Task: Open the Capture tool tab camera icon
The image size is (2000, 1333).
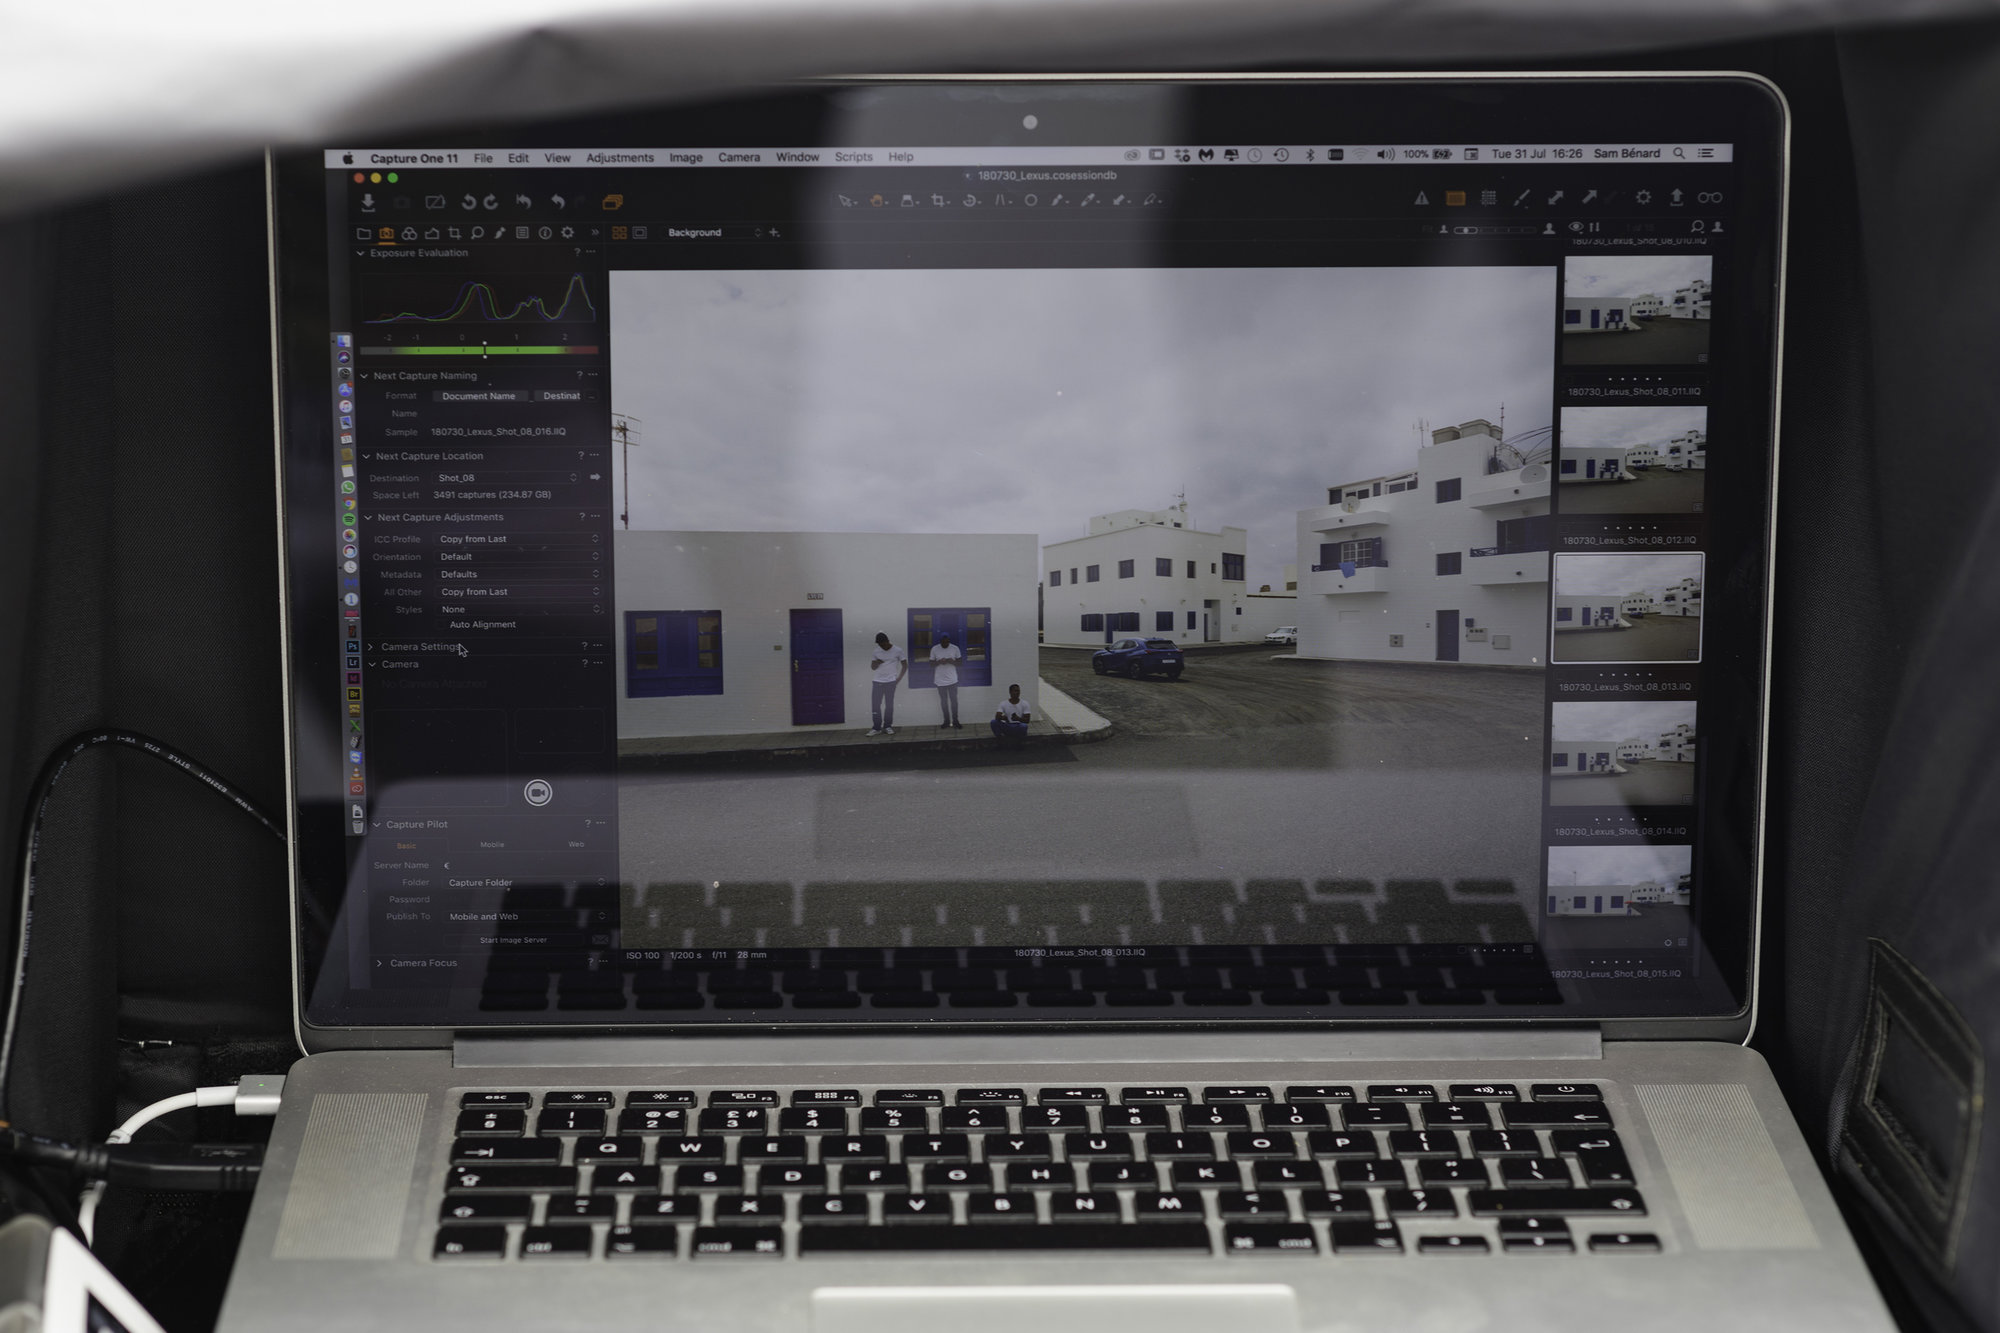Action: tap(386, 233)
